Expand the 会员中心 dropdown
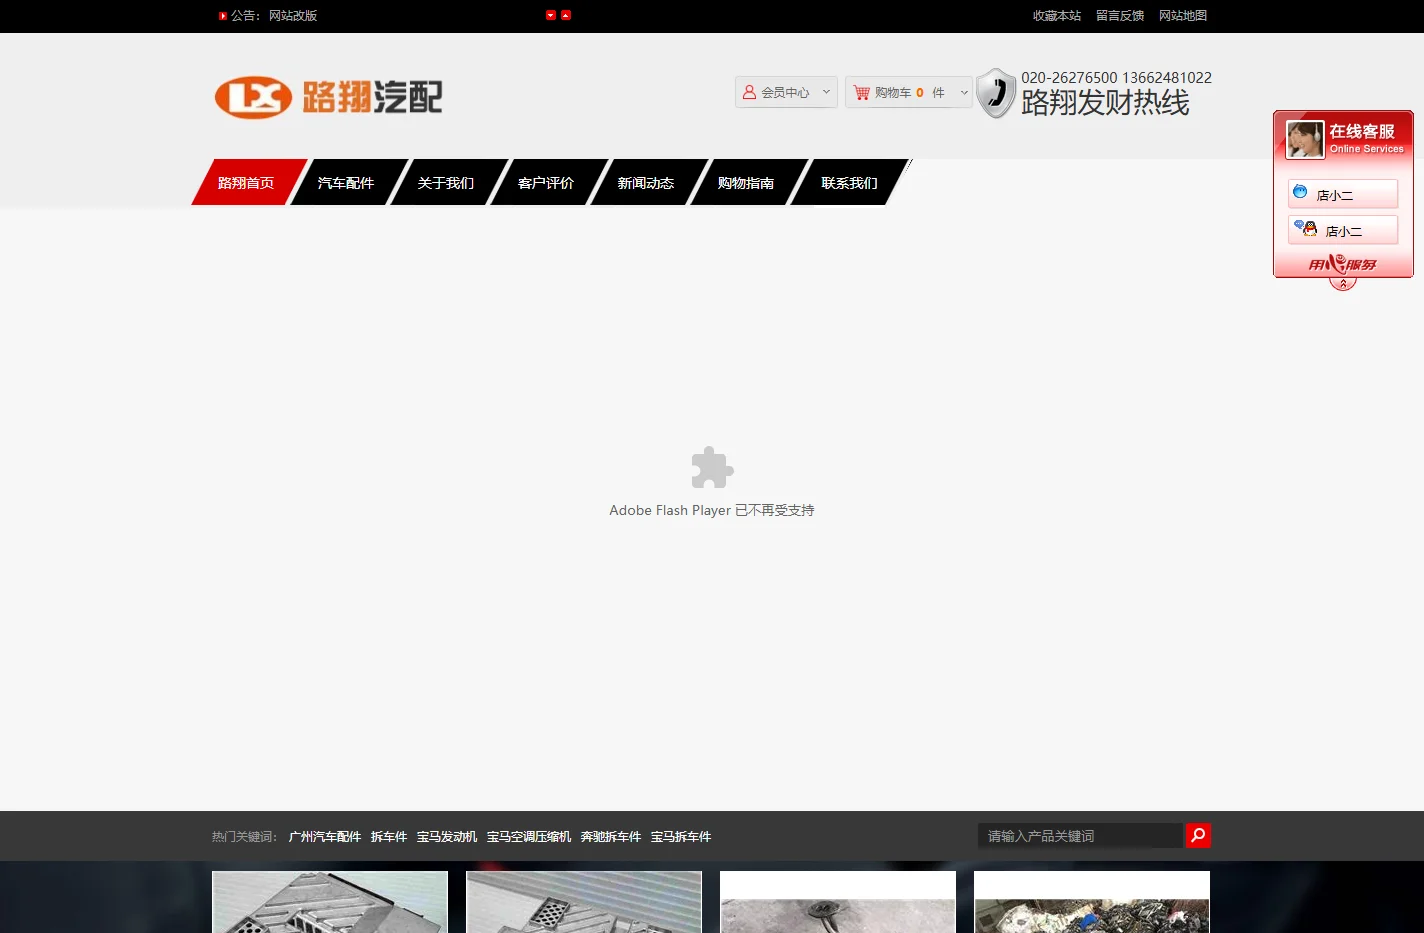Image resolution: width=1424 pixels, height=933 pixels. 826,92
